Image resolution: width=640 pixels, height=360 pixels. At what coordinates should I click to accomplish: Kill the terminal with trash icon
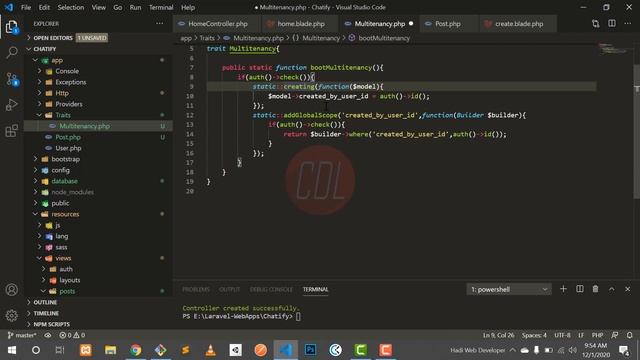tap(596, 289)
